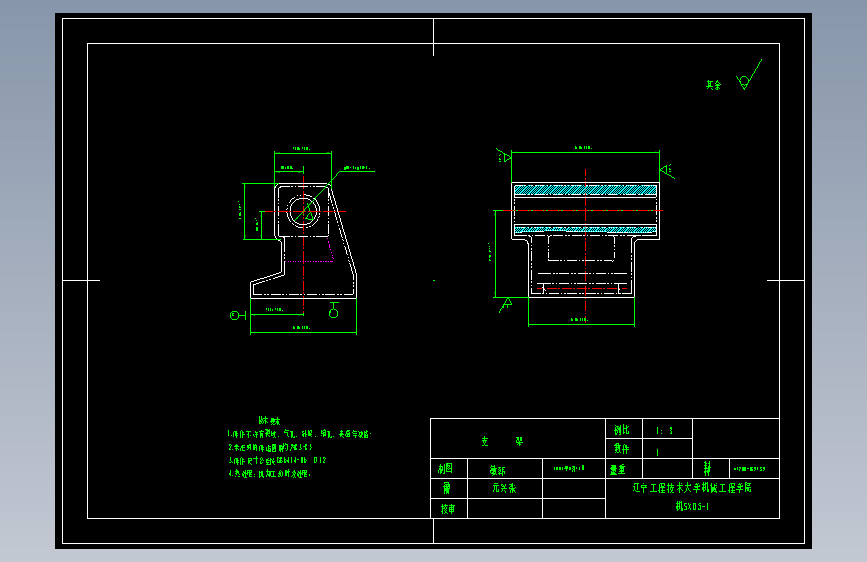This screenshot has height=562, width=867.
Task: Click the '技术要求' technical requirements heading
Action: point(269,420)
